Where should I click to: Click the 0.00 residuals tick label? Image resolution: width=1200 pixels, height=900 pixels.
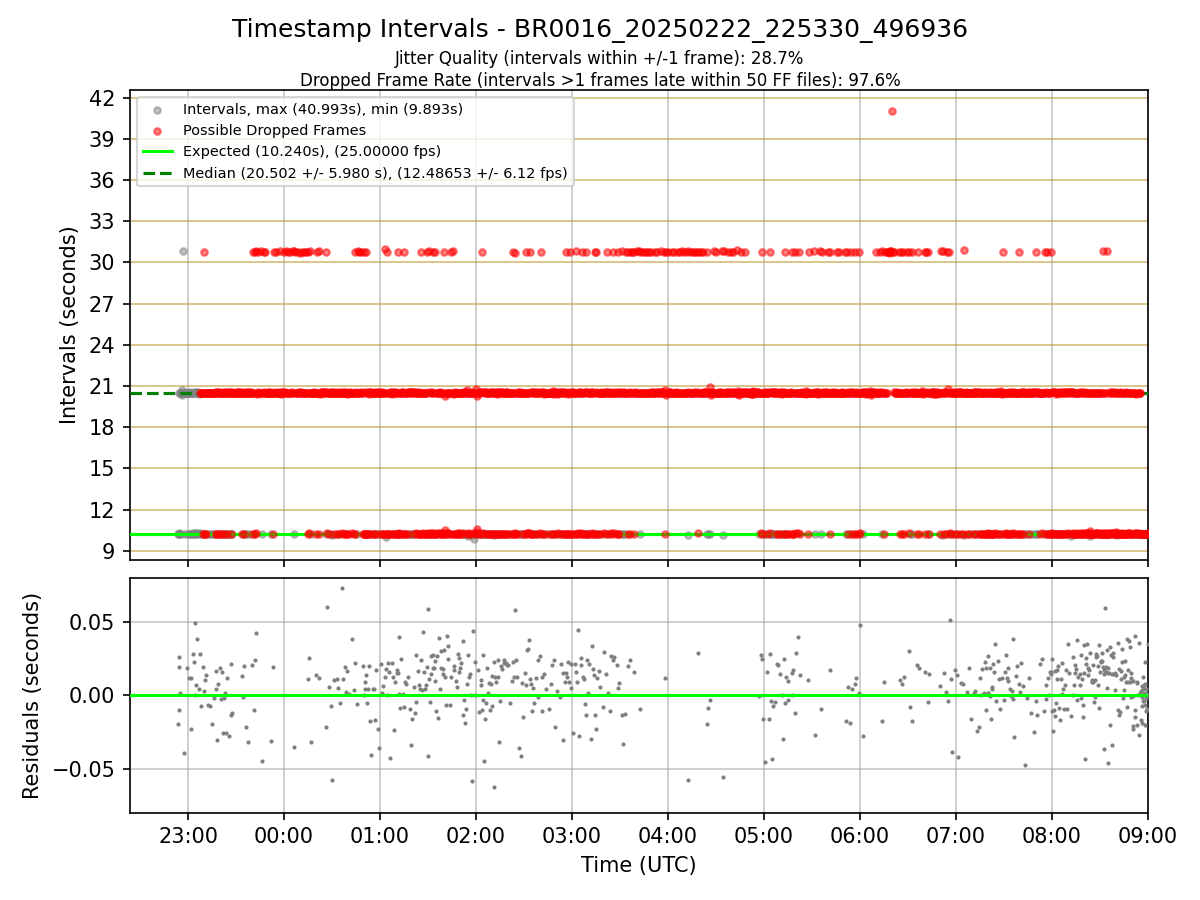click(93, 695)
